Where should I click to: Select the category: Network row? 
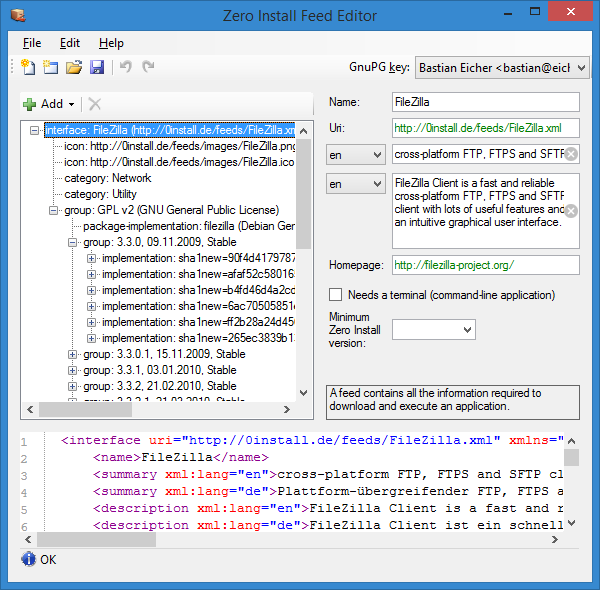[108, 178]
